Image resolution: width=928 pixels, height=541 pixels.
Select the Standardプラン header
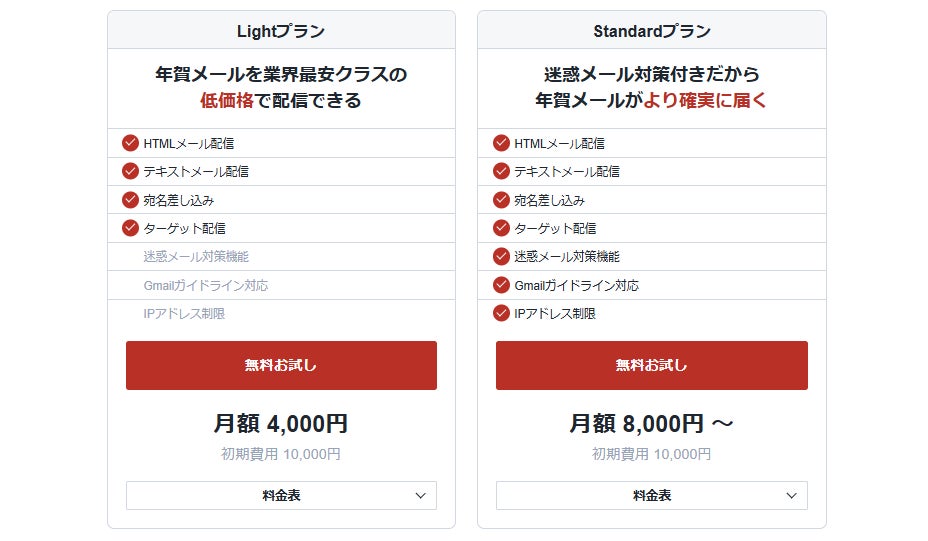pyautogui.click(x=652, y=31)
